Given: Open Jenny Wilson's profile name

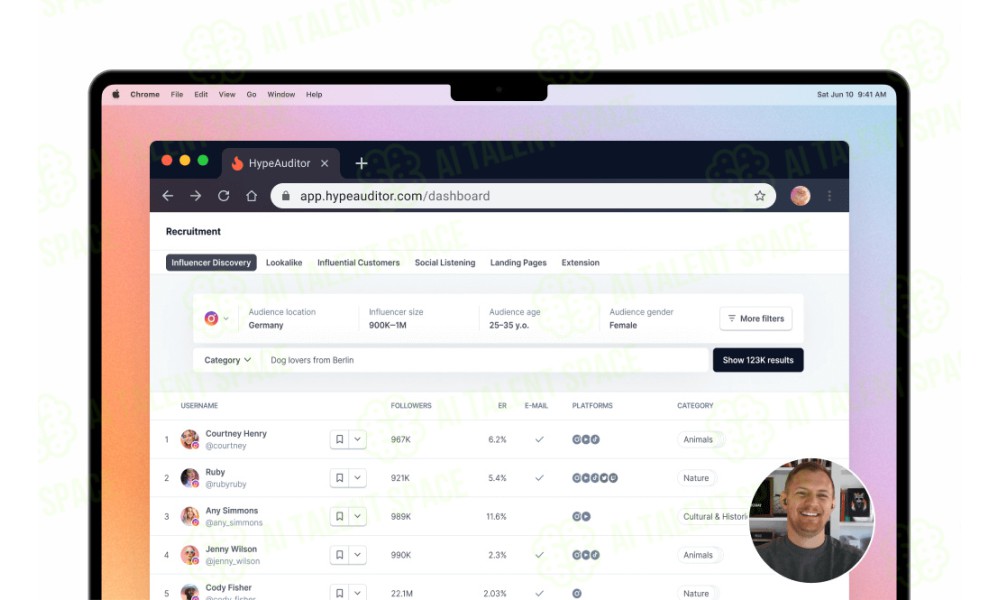Looking at the screenshot, I should click(x=231, y=549).
